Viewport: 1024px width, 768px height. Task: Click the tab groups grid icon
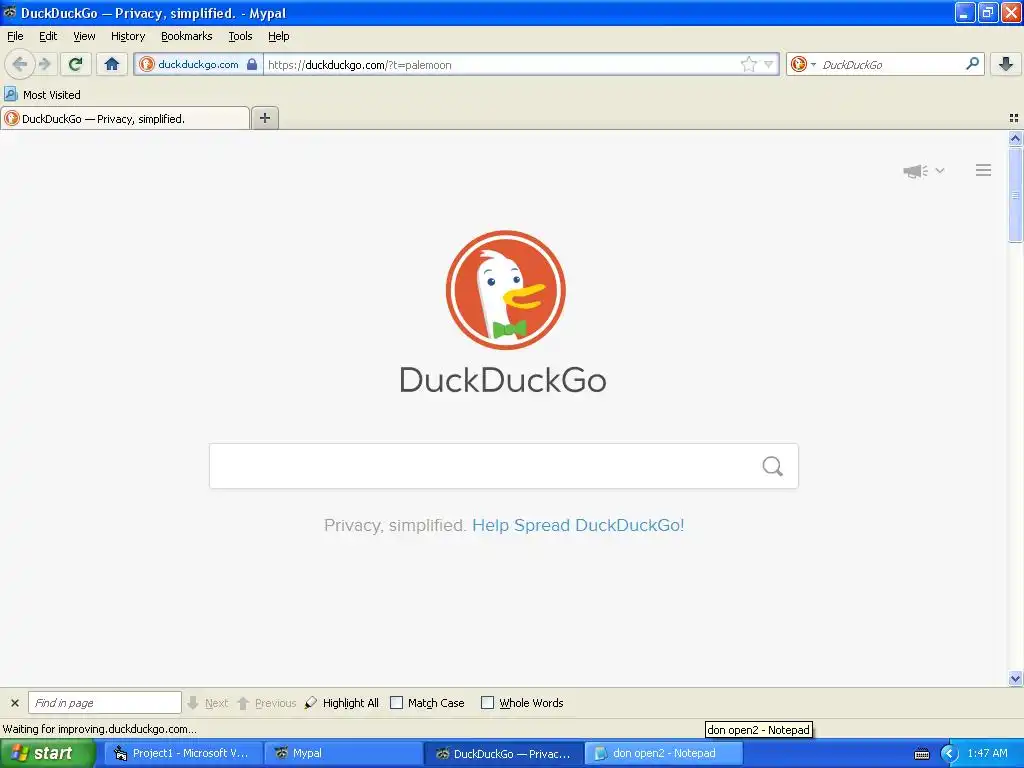point(1014,118)
